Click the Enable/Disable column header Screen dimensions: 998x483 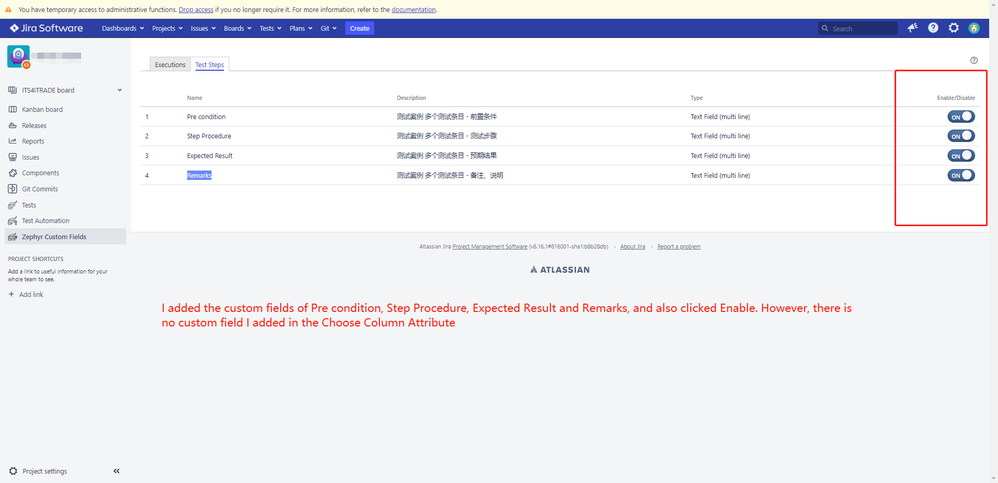[x=956, y=98]
